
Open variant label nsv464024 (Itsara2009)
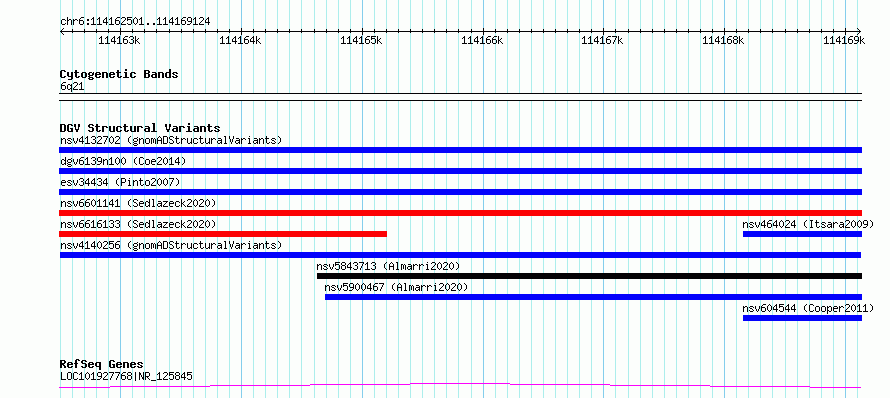click(808, 224)
